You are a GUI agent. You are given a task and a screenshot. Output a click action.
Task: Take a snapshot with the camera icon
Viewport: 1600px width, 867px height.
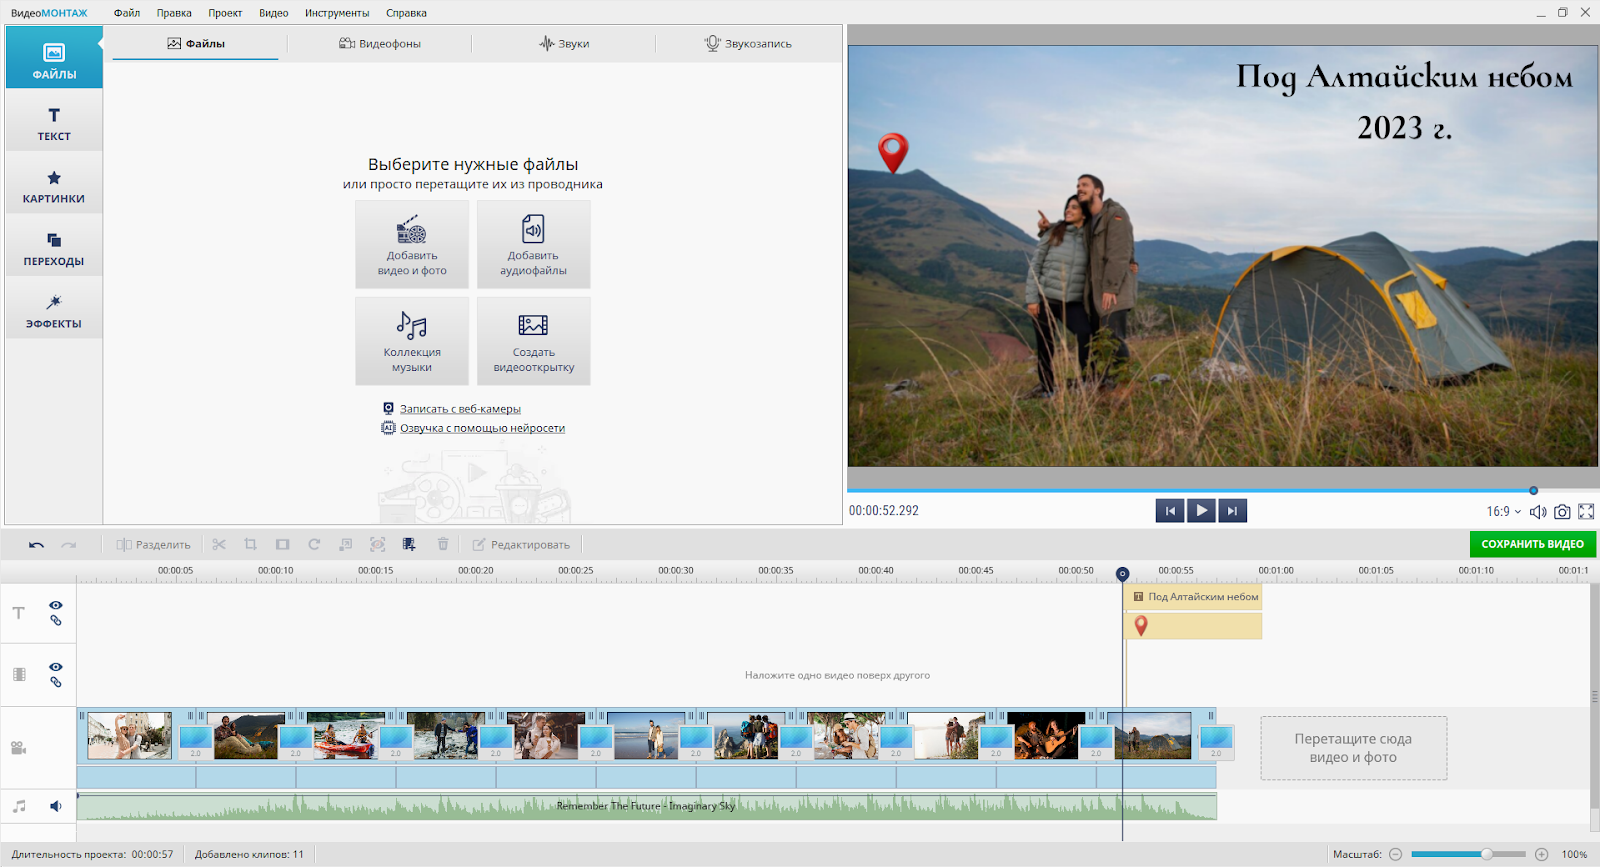pyautogui.click(x=1562, y=511)
